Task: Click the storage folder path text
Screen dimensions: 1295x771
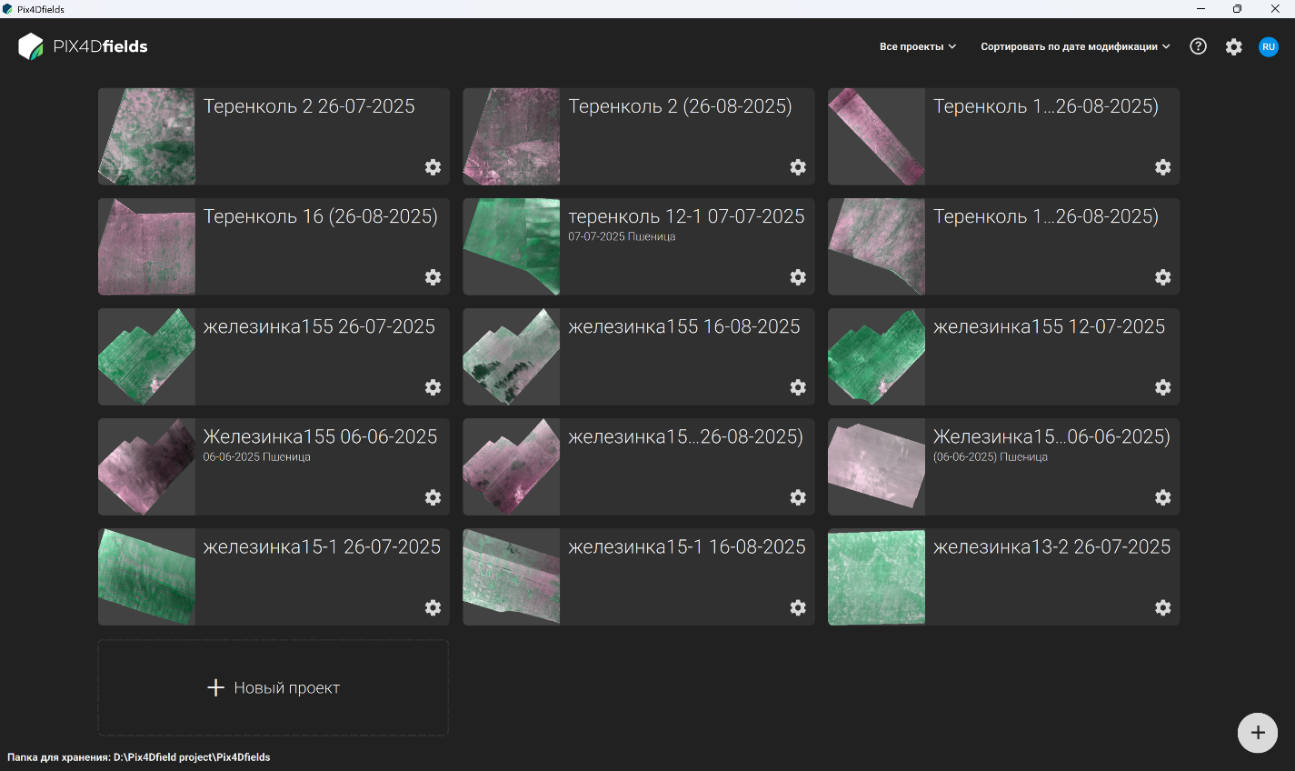Action: 139,757
